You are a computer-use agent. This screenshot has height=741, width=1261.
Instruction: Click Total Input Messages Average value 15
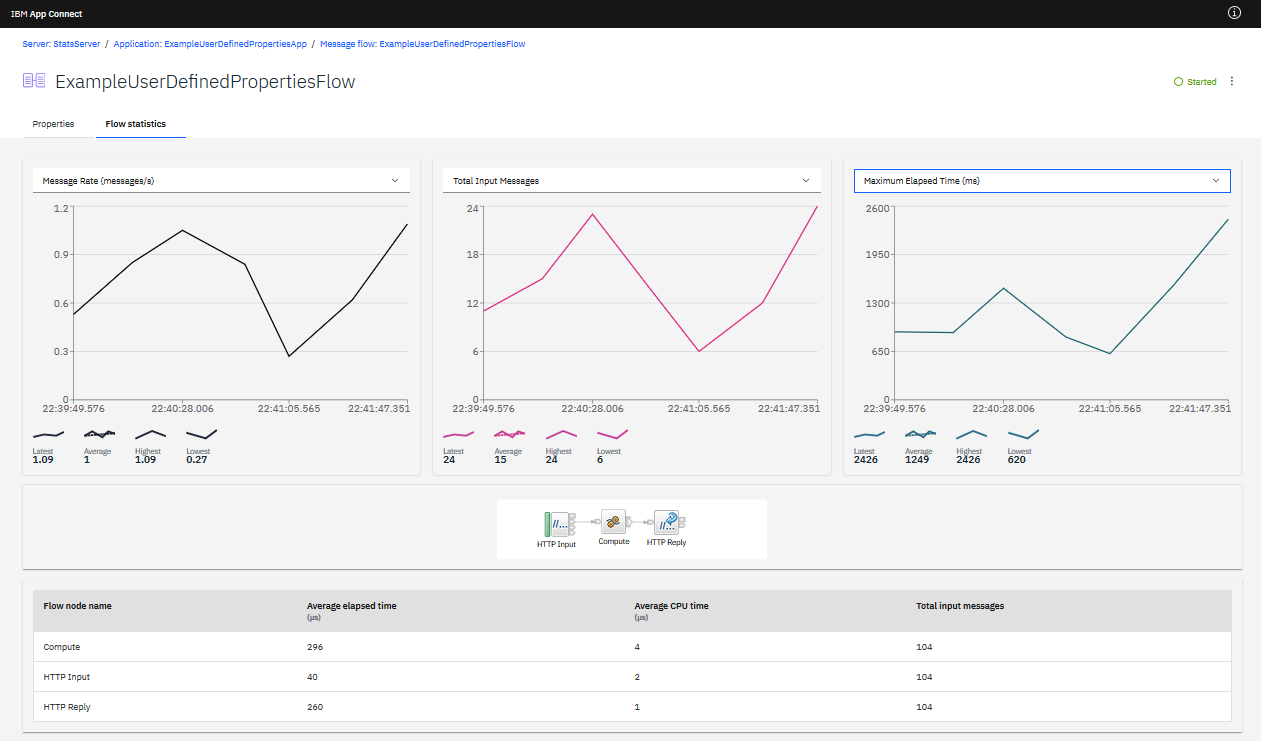coord(500,460)
